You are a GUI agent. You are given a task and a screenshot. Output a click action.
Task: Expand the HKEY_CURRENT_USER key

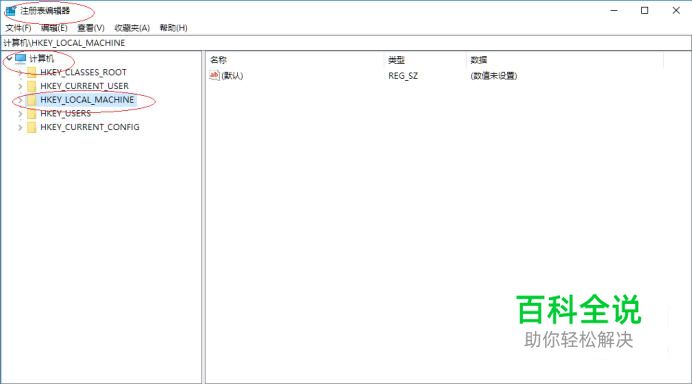pos(20,86)
